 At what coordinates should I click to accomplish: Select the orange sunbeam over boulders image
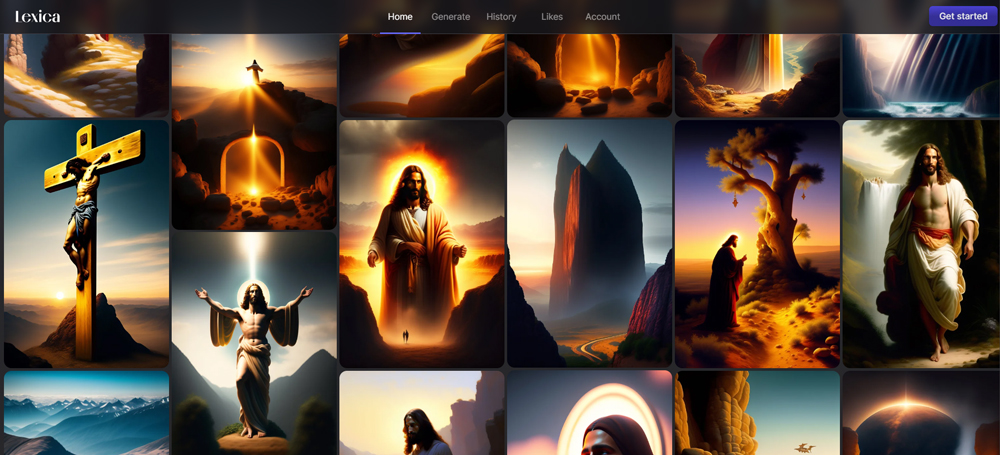(x=422, y=75)
